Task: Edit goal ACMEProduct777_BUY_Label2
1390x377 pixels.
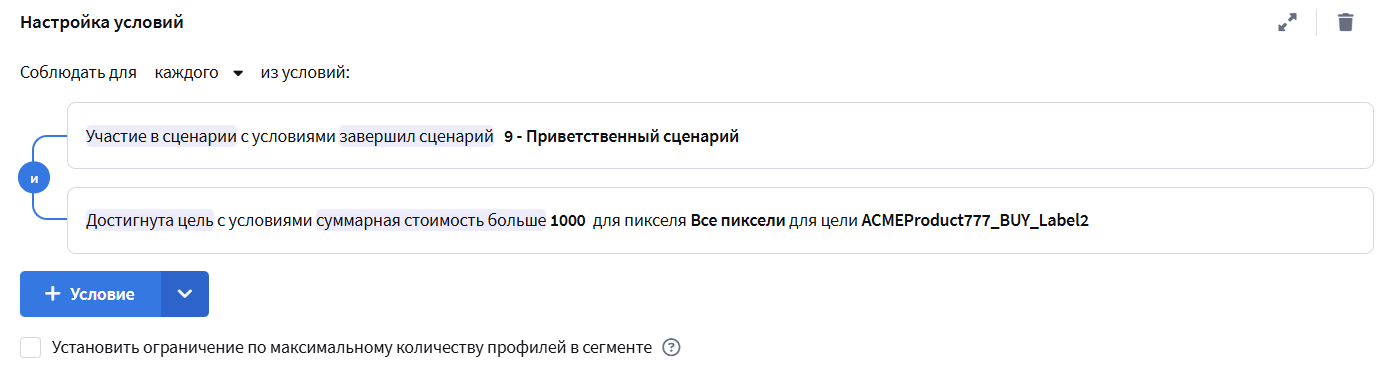Action: [975, 220]
